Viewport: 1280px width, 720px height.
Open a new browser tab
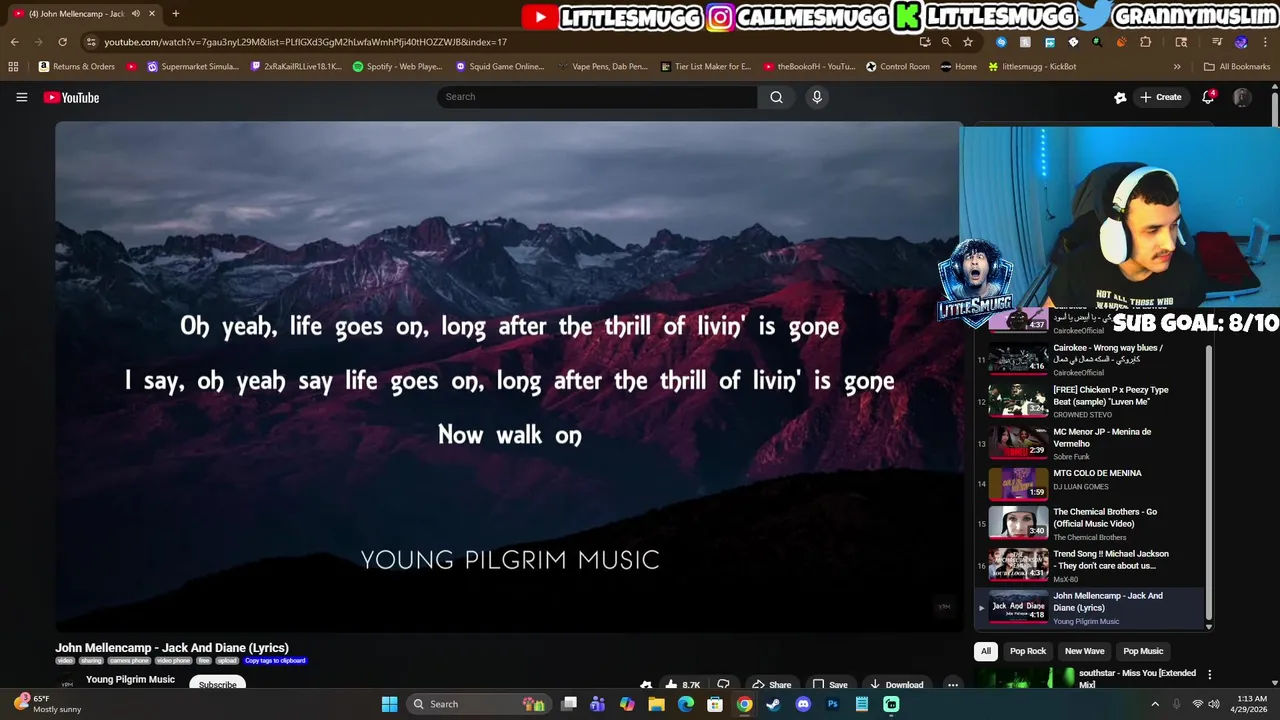[176, 14]
